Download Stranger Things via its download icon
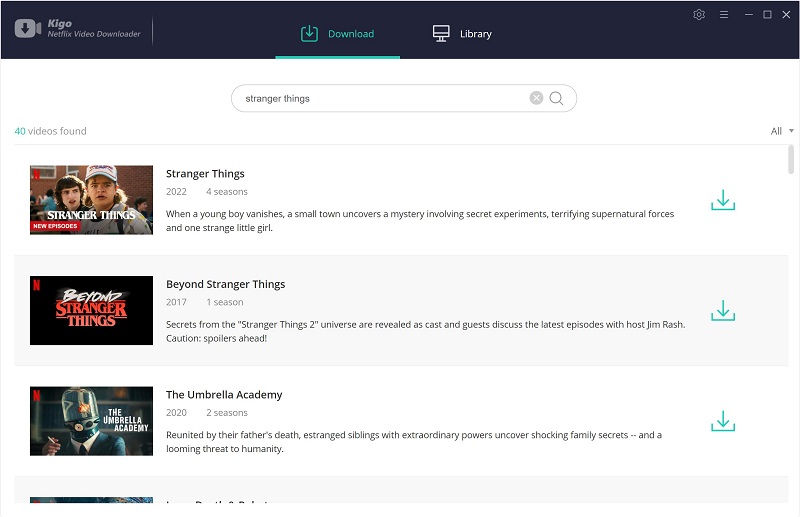Image resolution: width=800 pixels, height=517 pixels. pos(723,200)
